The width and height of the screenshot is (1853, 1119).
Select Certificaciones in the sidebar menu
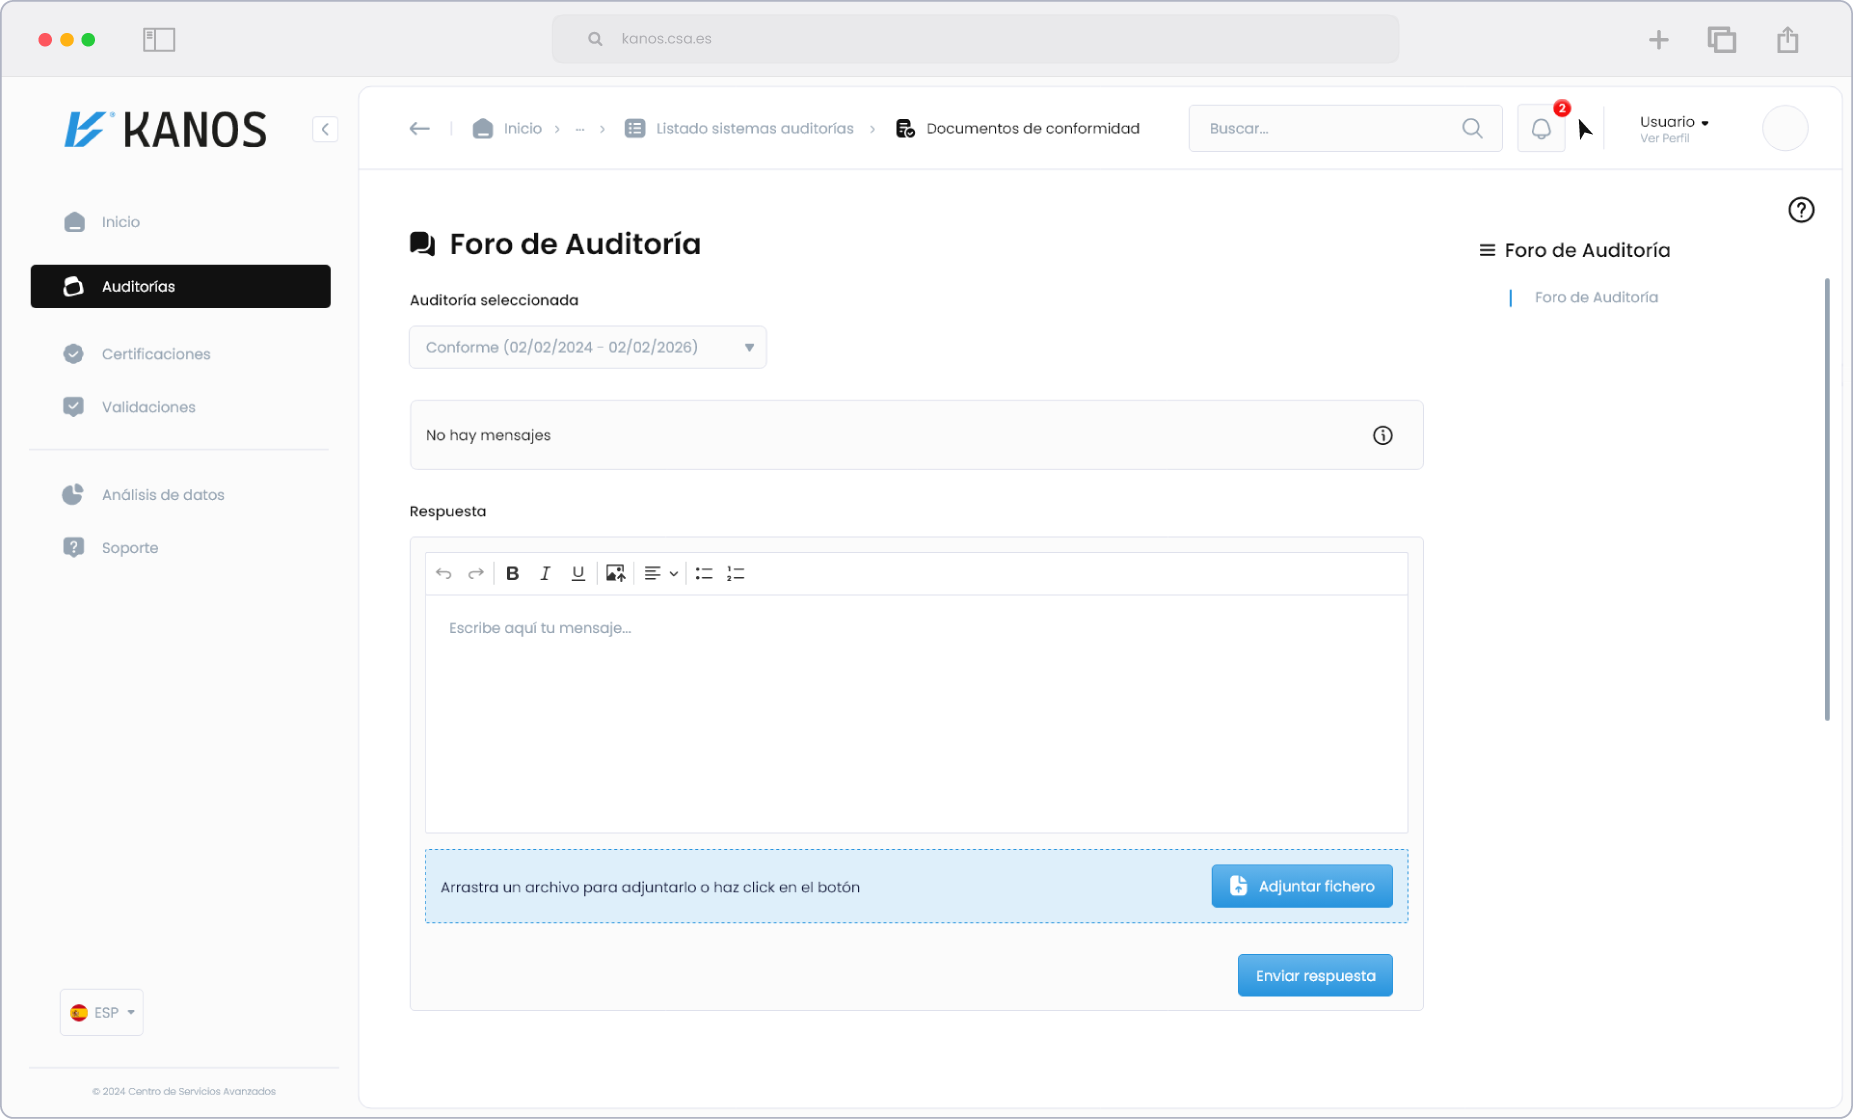[156, 353]
